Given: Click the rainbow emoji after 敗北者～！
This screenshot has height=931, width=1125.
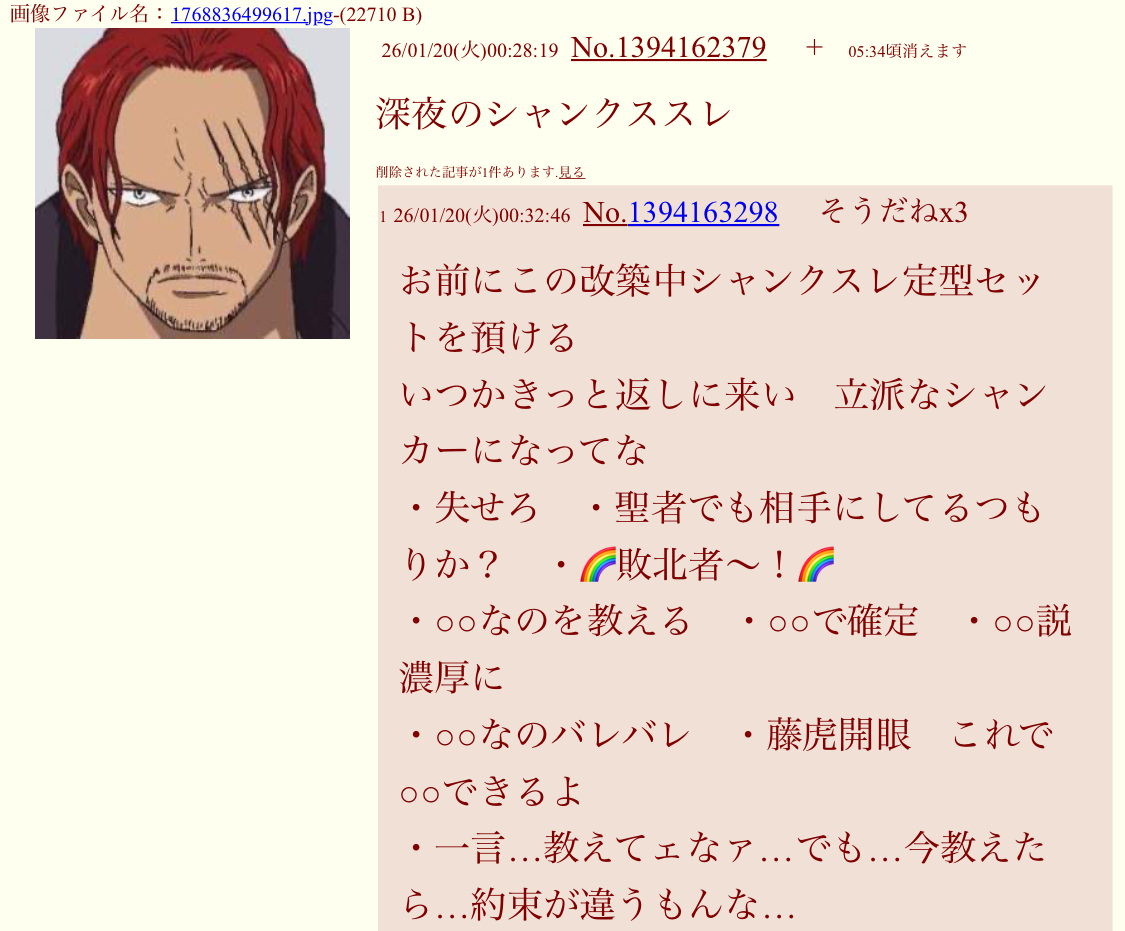Looking at the screenshot, I should pos(816,564).
